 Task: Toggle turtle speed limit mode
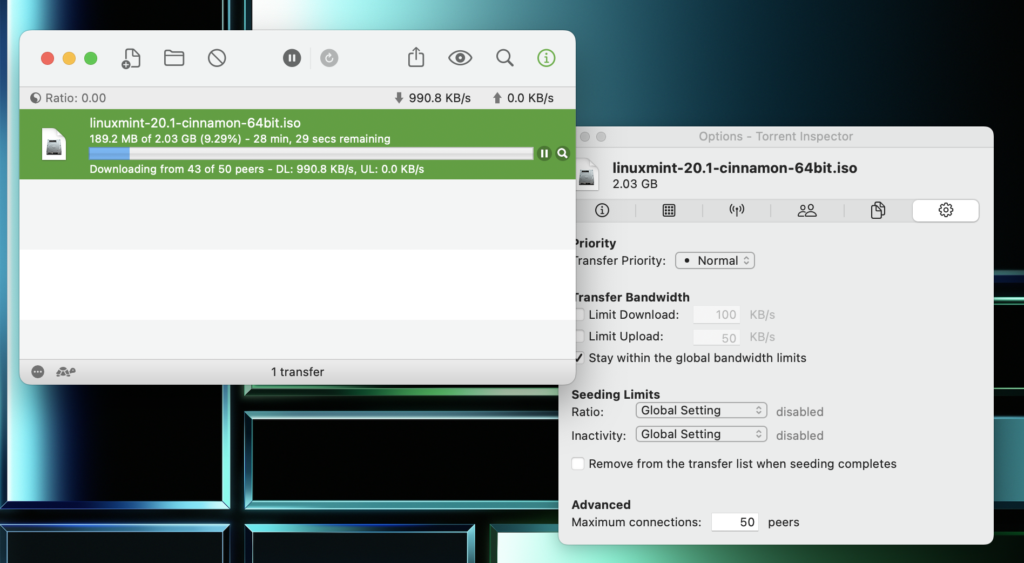(x=65, y=372)
